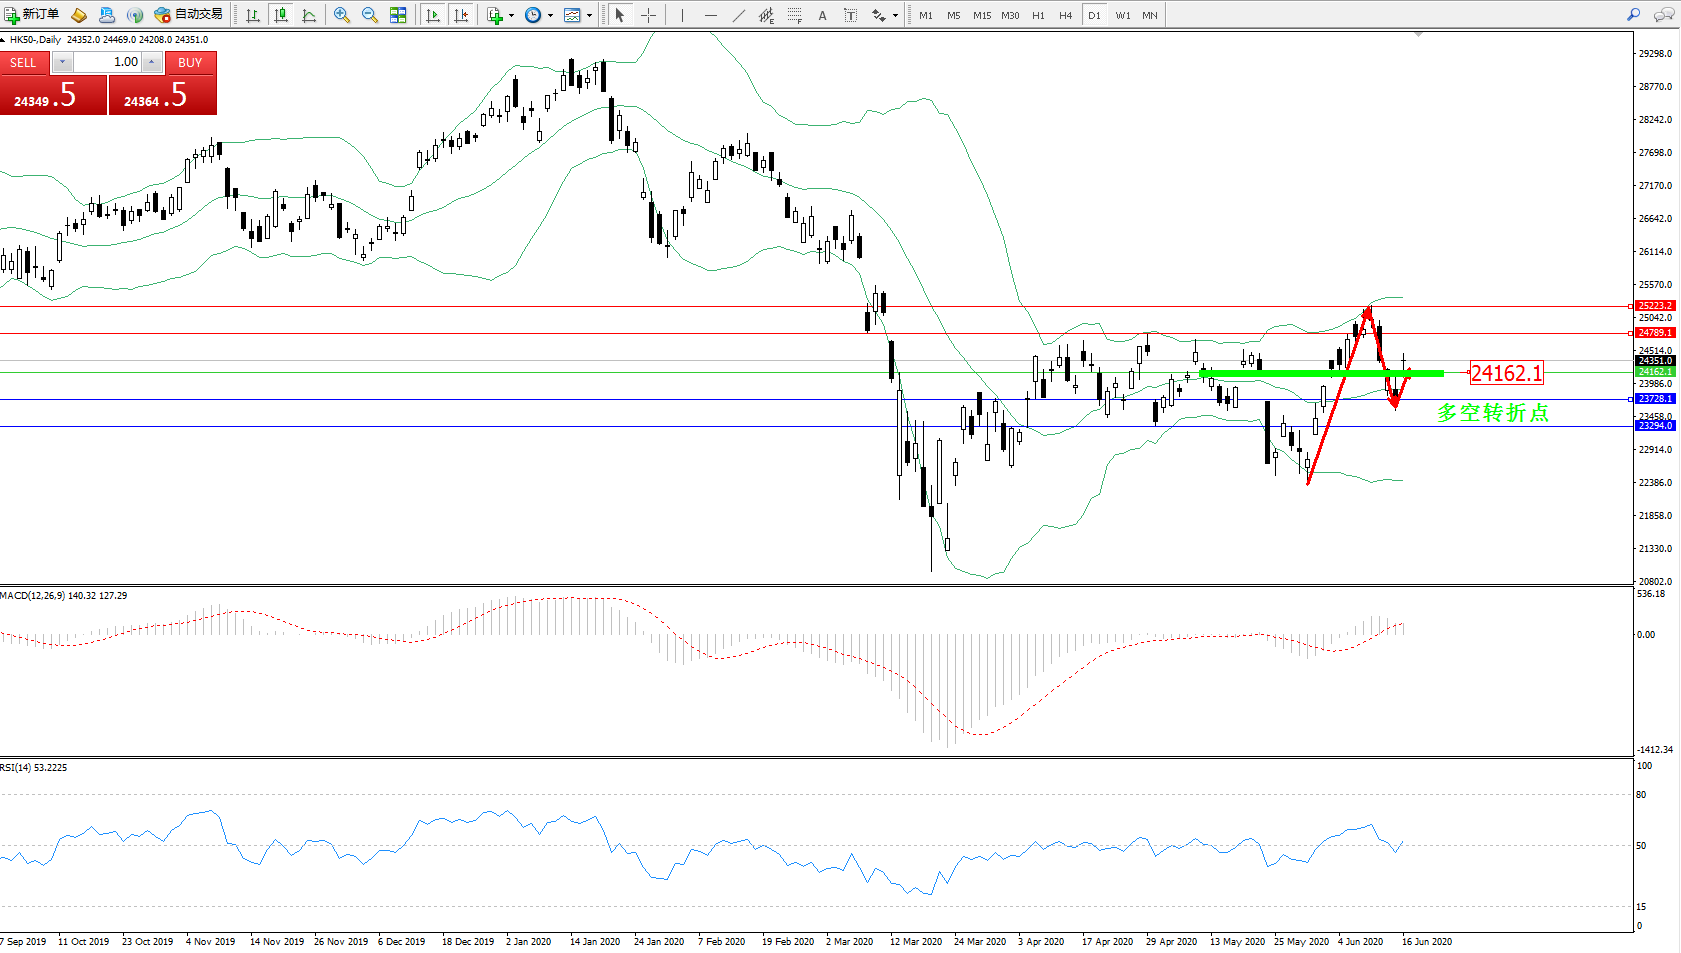Select the crosshair cursor tool
This screenshot has width=1681, height=953.
648,15
